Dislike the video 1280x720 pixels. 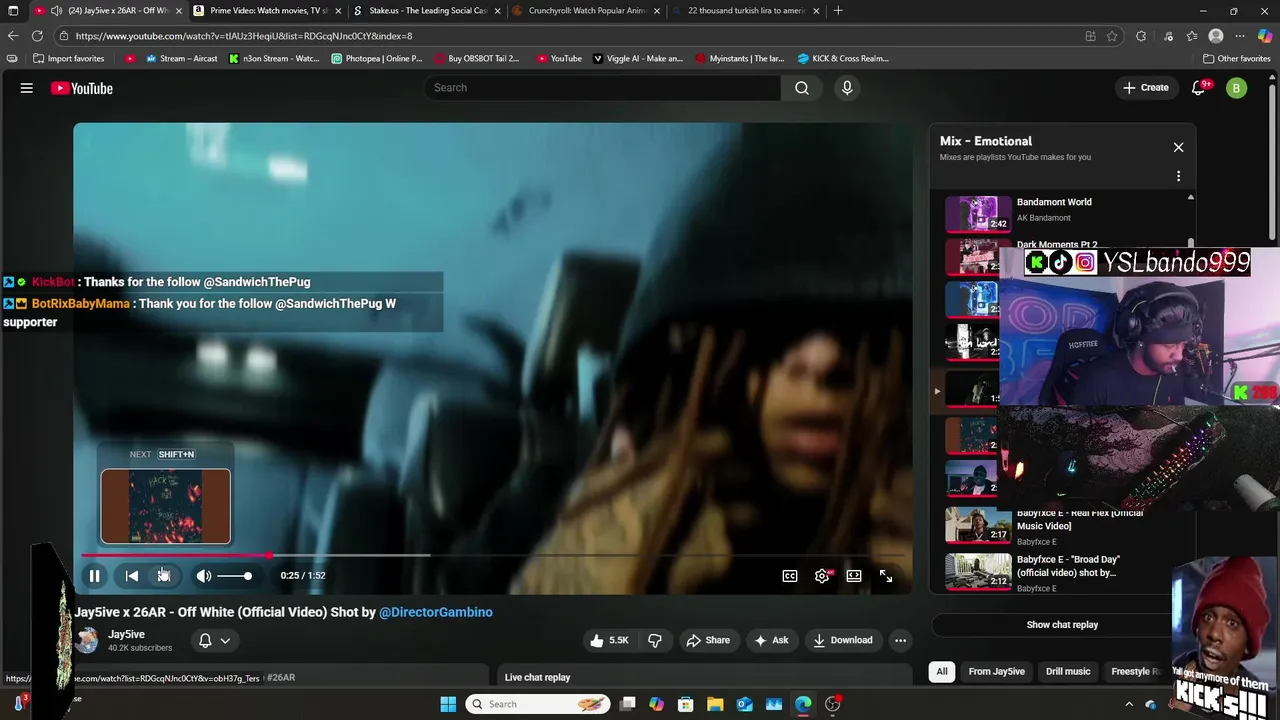pyautogui.click(x=655, y=640)
